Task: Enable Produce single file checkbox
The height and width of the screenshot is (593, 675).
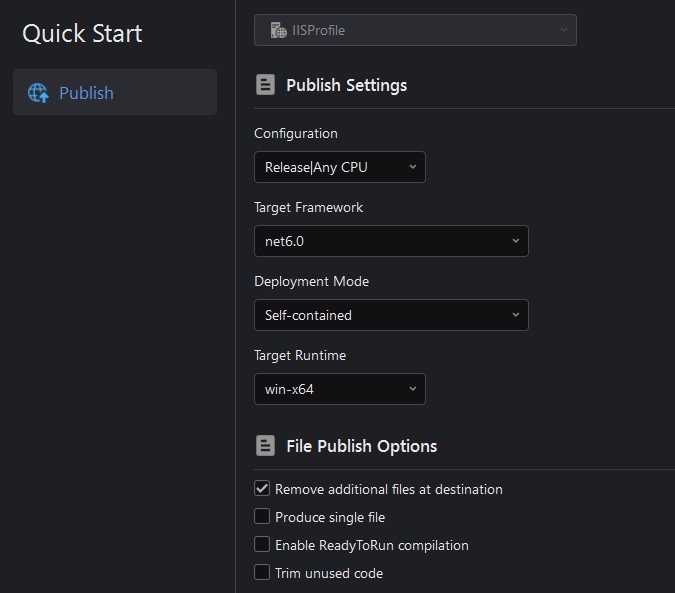Action: [262, 517]
